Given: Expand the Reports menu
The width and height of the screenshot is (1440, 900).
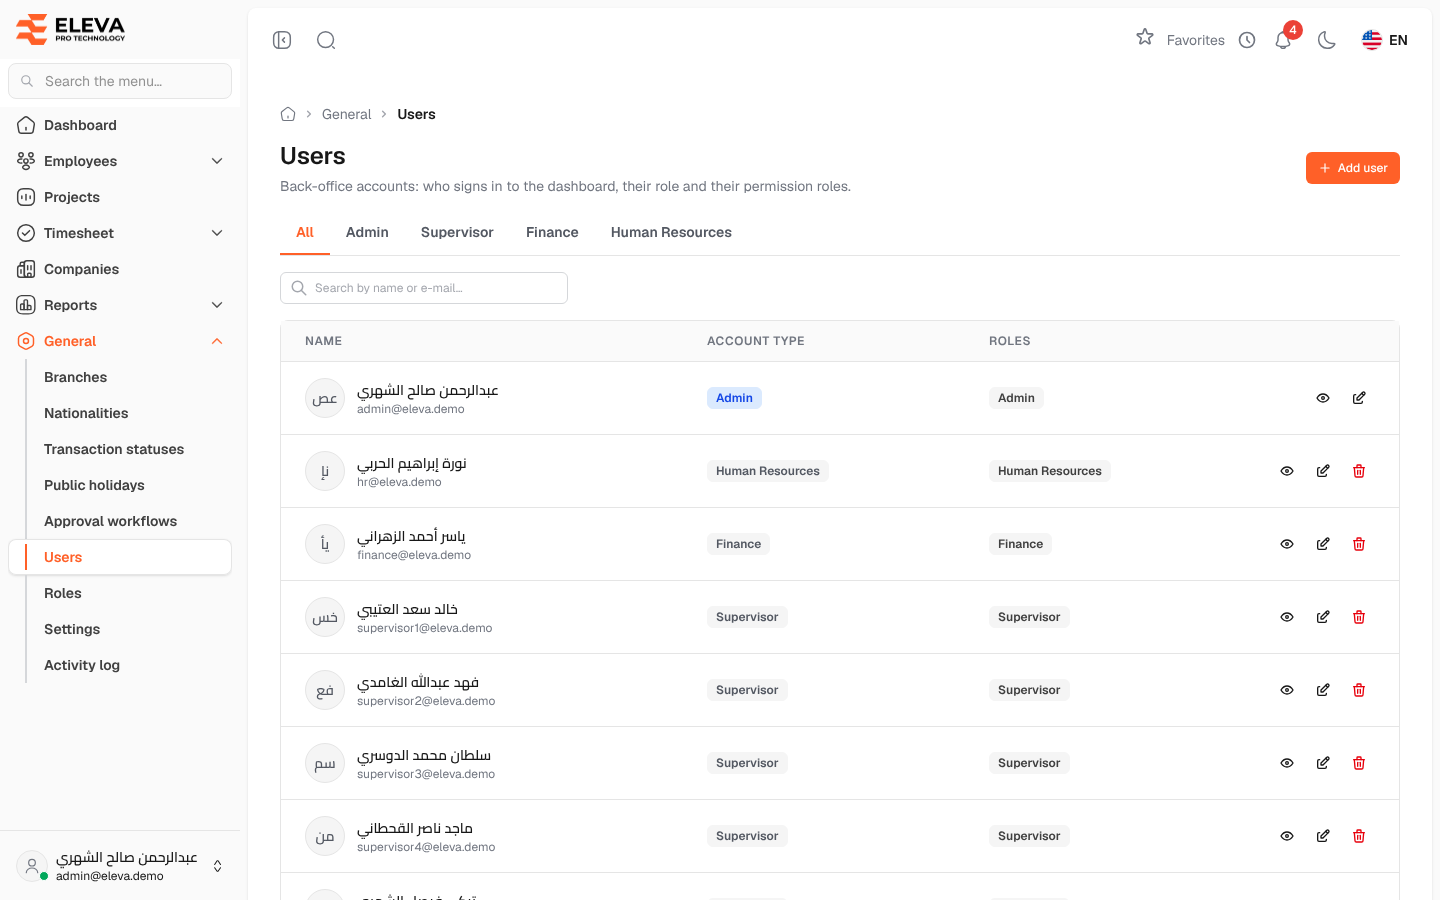Looking at the screenshot, I should coord(120,305).
